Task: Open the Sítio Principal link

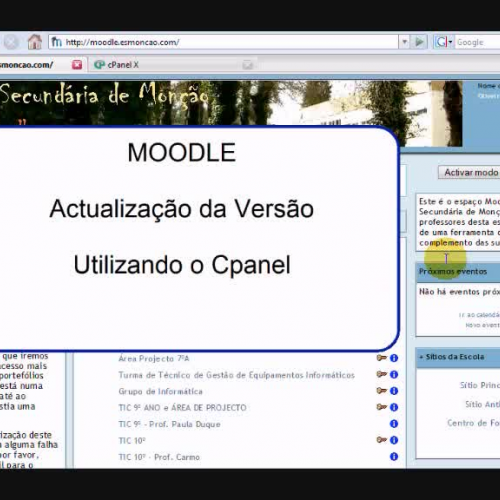Action: coord(480,385)
